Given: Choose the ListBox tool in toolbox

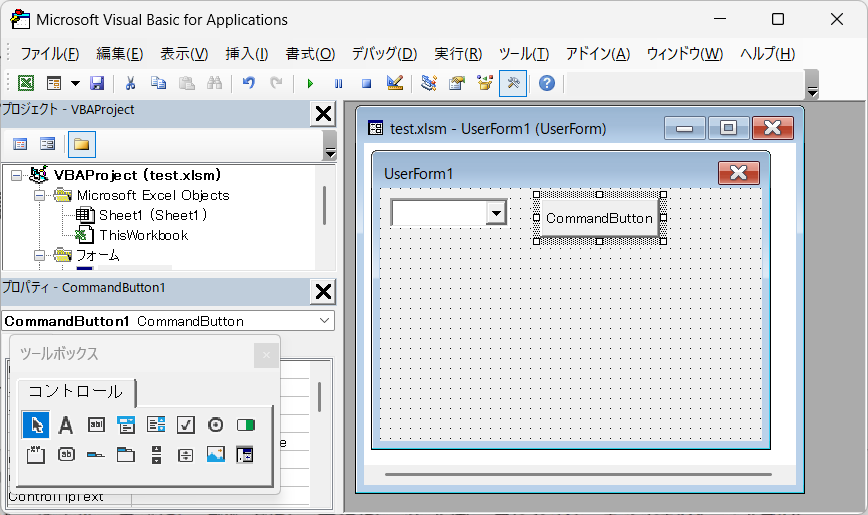Looking at the screenshot, I should pyautogui.click(x=156, y=425).
